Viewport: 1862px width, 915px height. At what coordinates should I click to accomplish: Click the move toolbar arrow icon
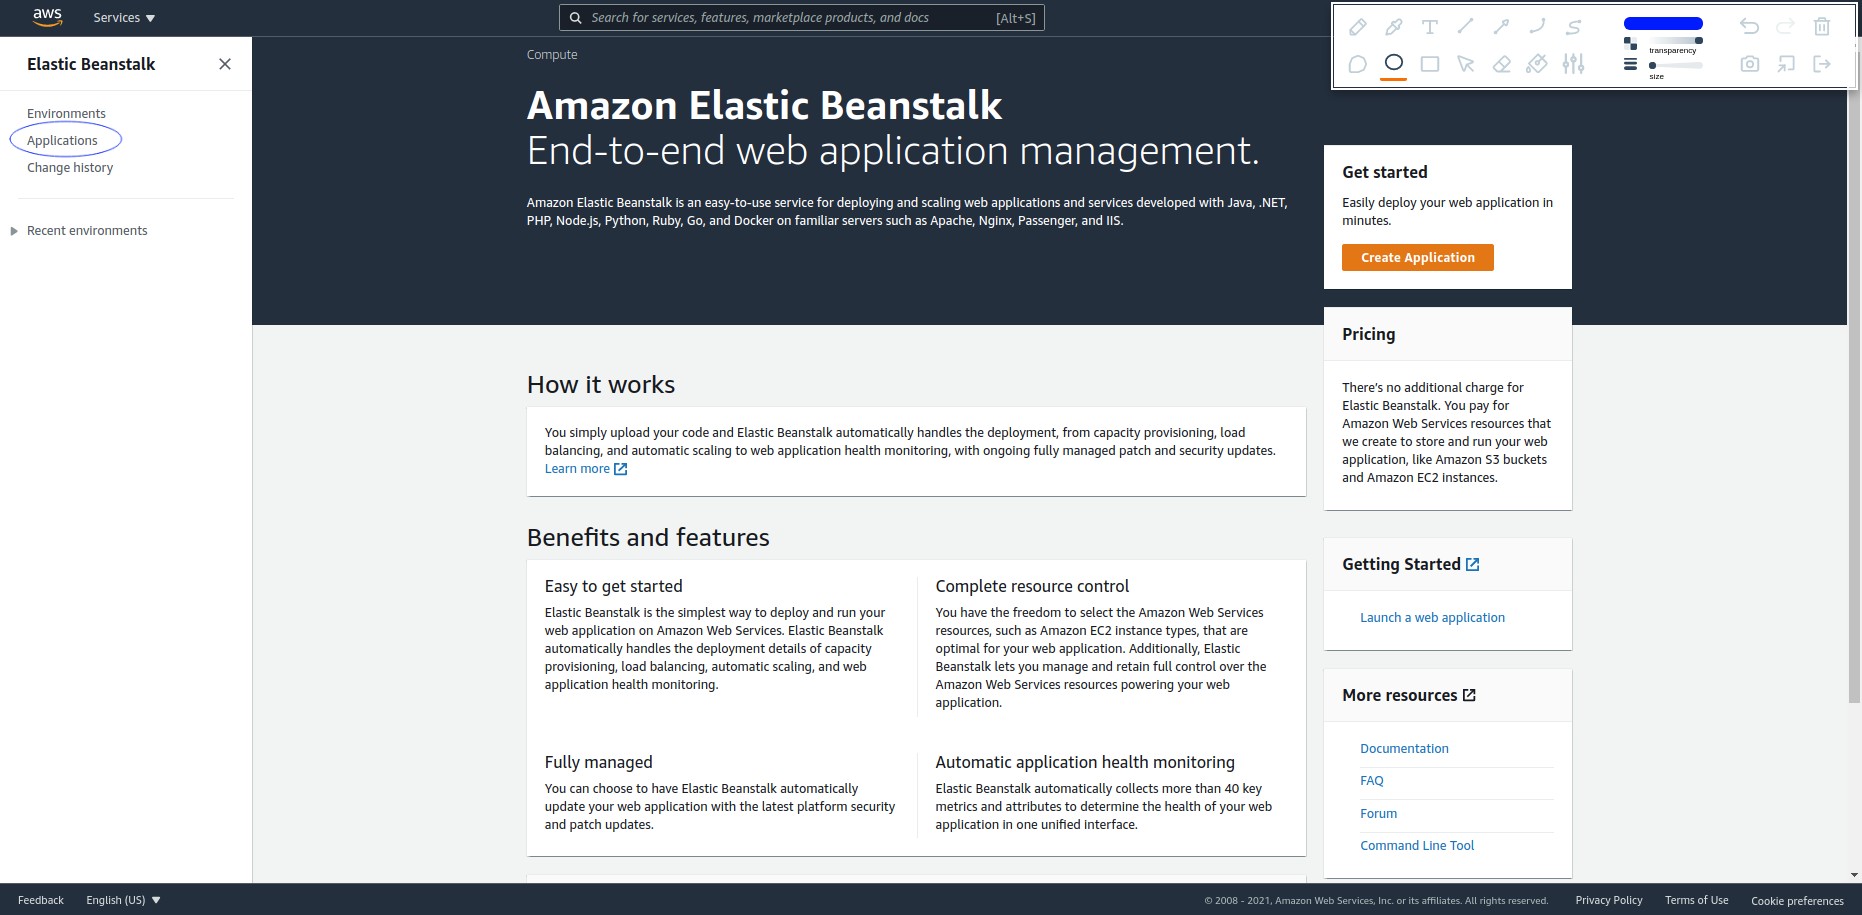point(1785,64)
